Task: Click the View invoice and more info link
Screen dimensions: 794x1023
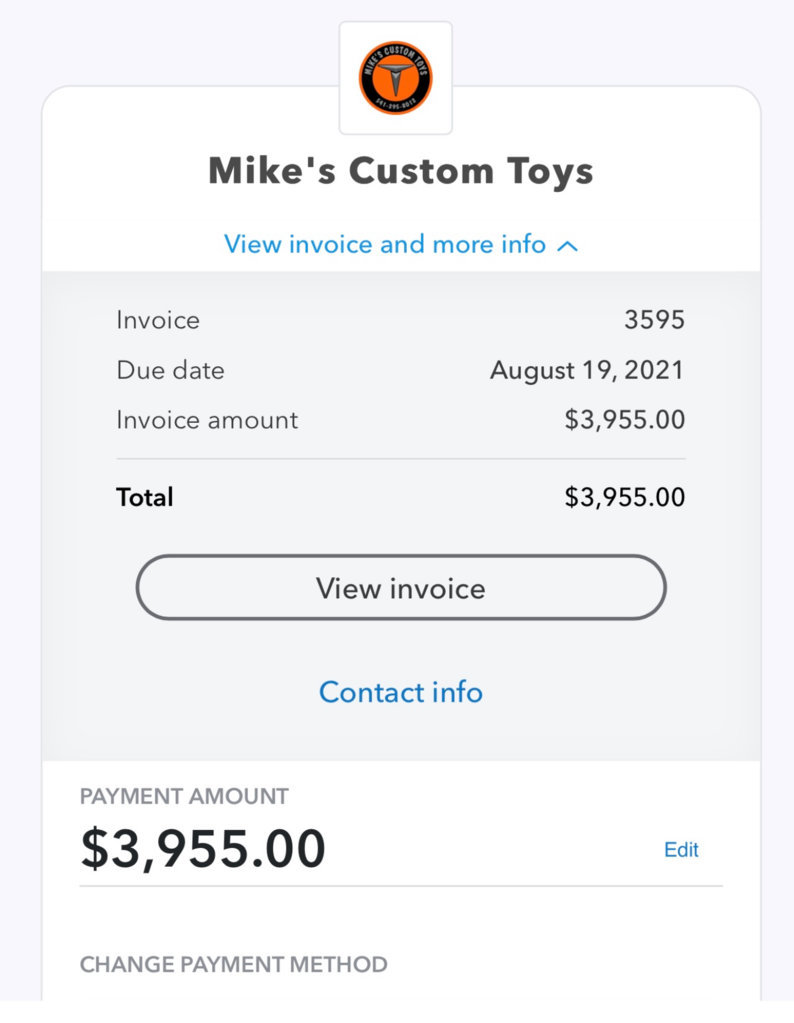Action: tap(385, 244)
